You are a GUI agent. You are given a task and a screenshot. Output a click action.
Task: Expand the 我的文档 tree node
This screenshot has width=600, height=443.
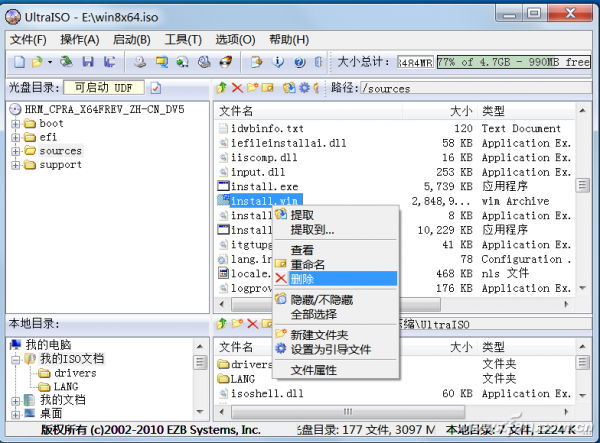point(15,401)
